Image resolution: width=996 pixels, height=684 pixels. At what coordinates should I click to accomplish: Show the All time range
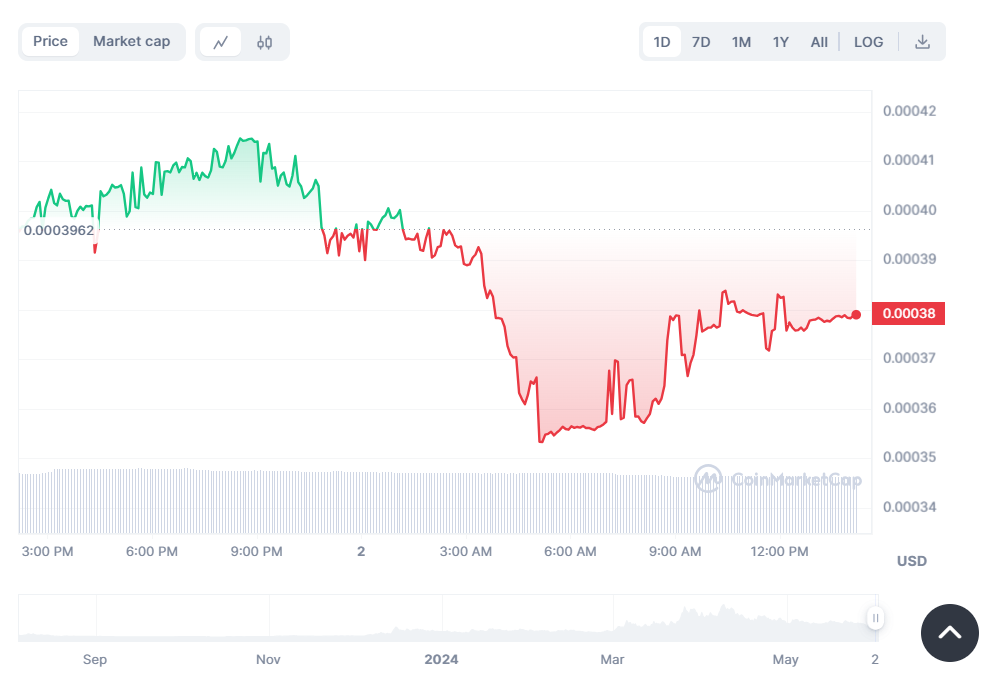click(x=819, y=42)
